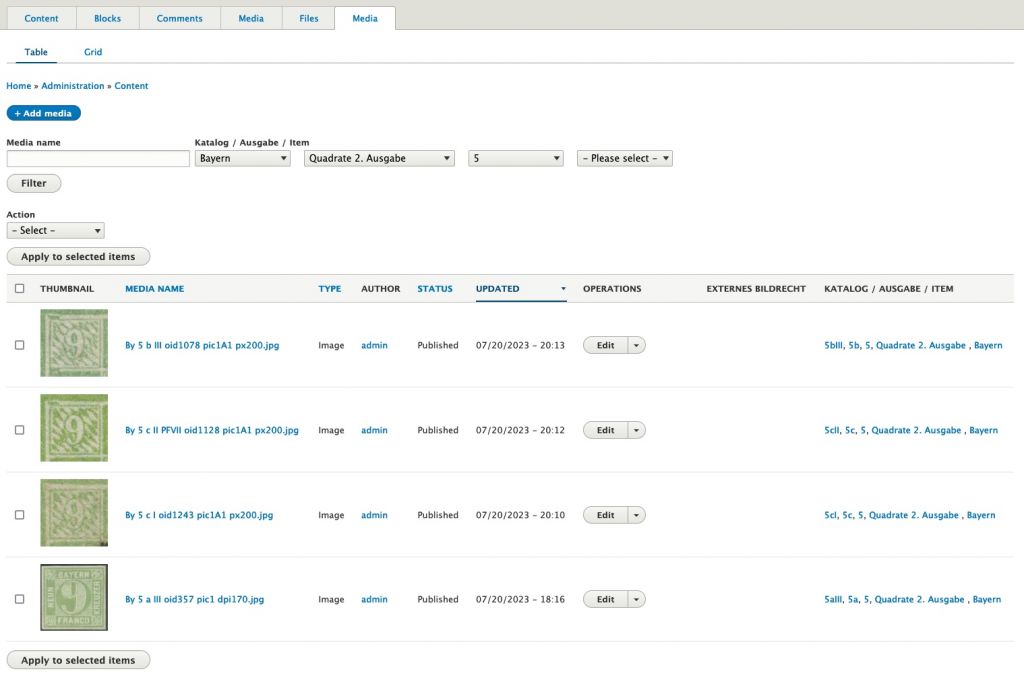This screenshot has width=1024, height=686.
Task: Check the By 5 c I row checkbox
Action: (x=20, y=515)
